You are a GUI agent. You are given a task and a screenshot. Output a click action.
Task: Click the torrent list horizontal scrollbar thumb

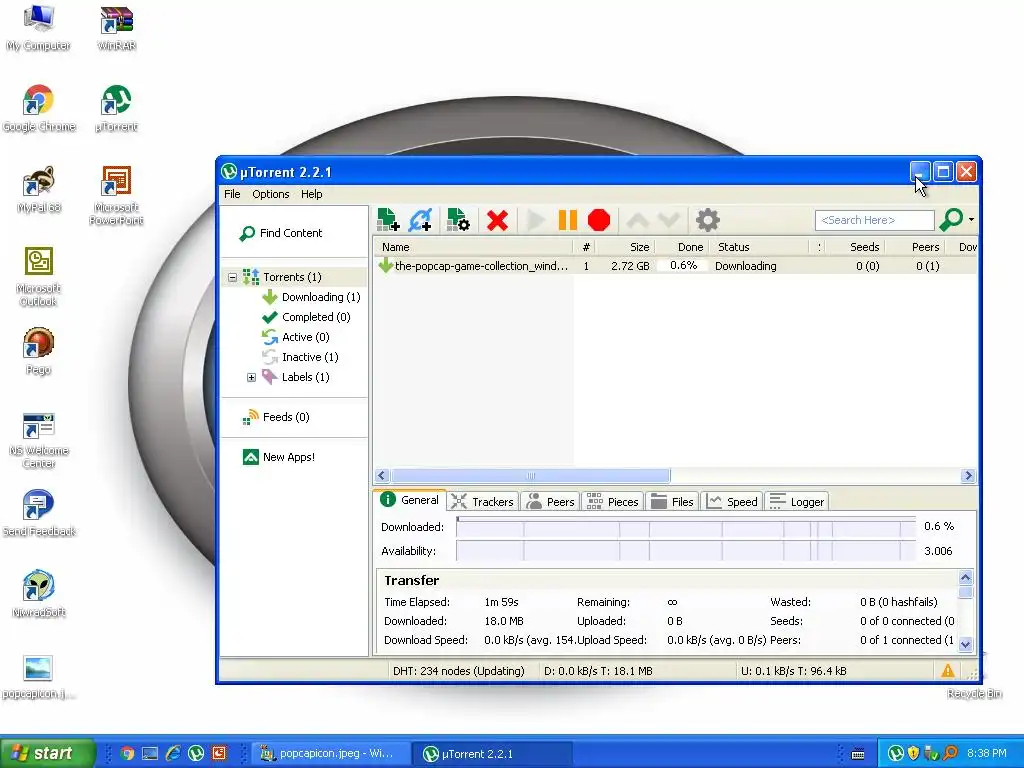click(x=530, y=475)
